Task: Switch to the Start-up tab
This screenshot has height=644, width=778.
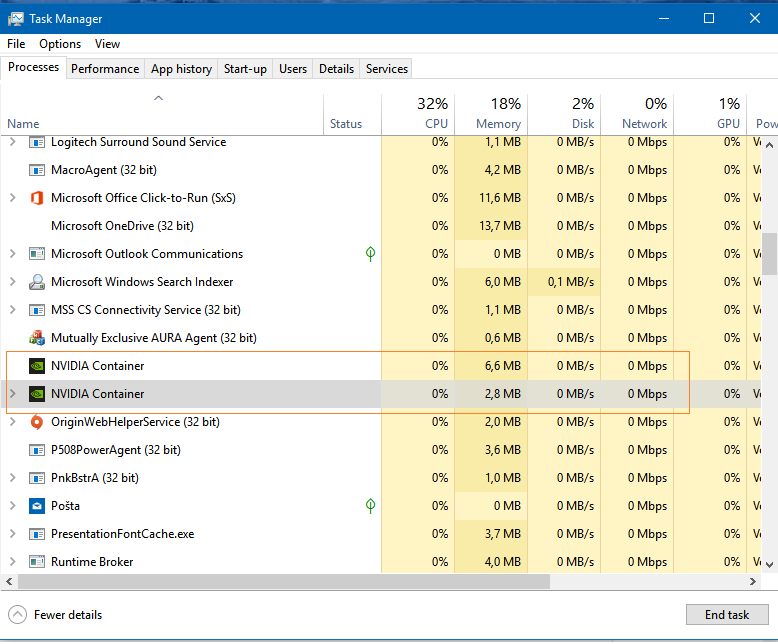Action: tap(245, 69)
